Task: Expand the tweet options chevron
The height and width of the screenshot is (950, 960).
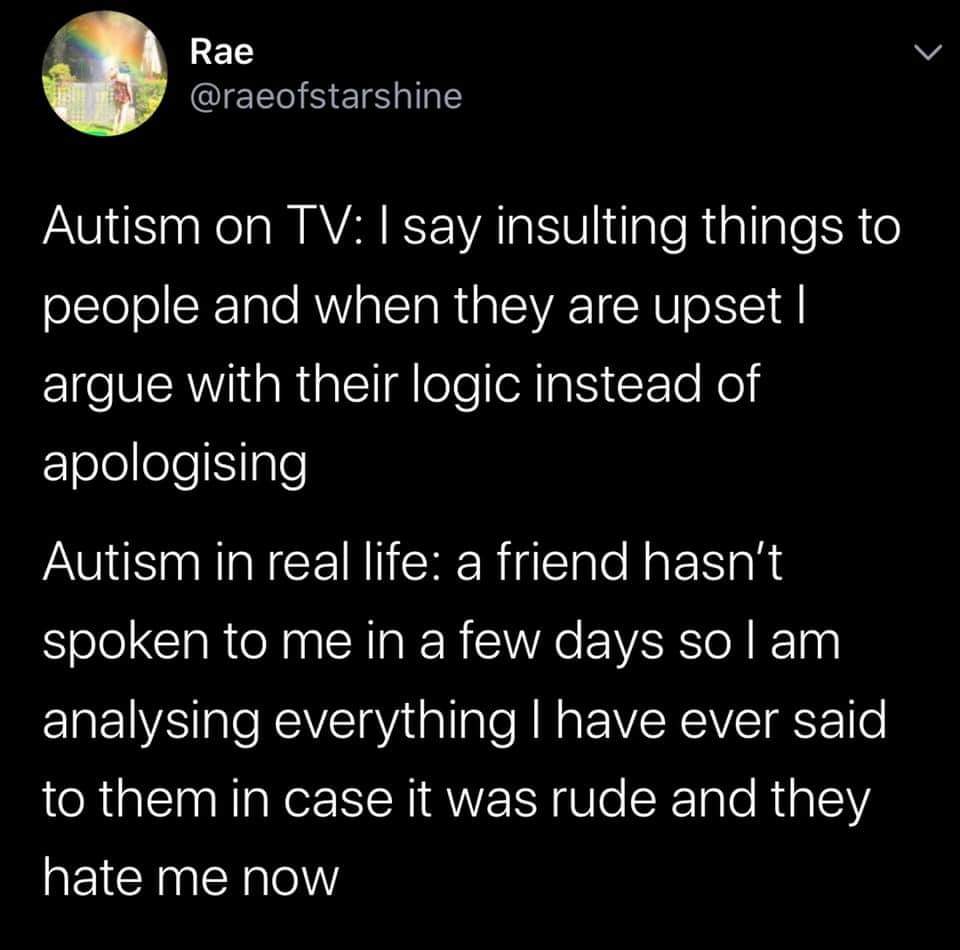Action: (x=928, y=53)
